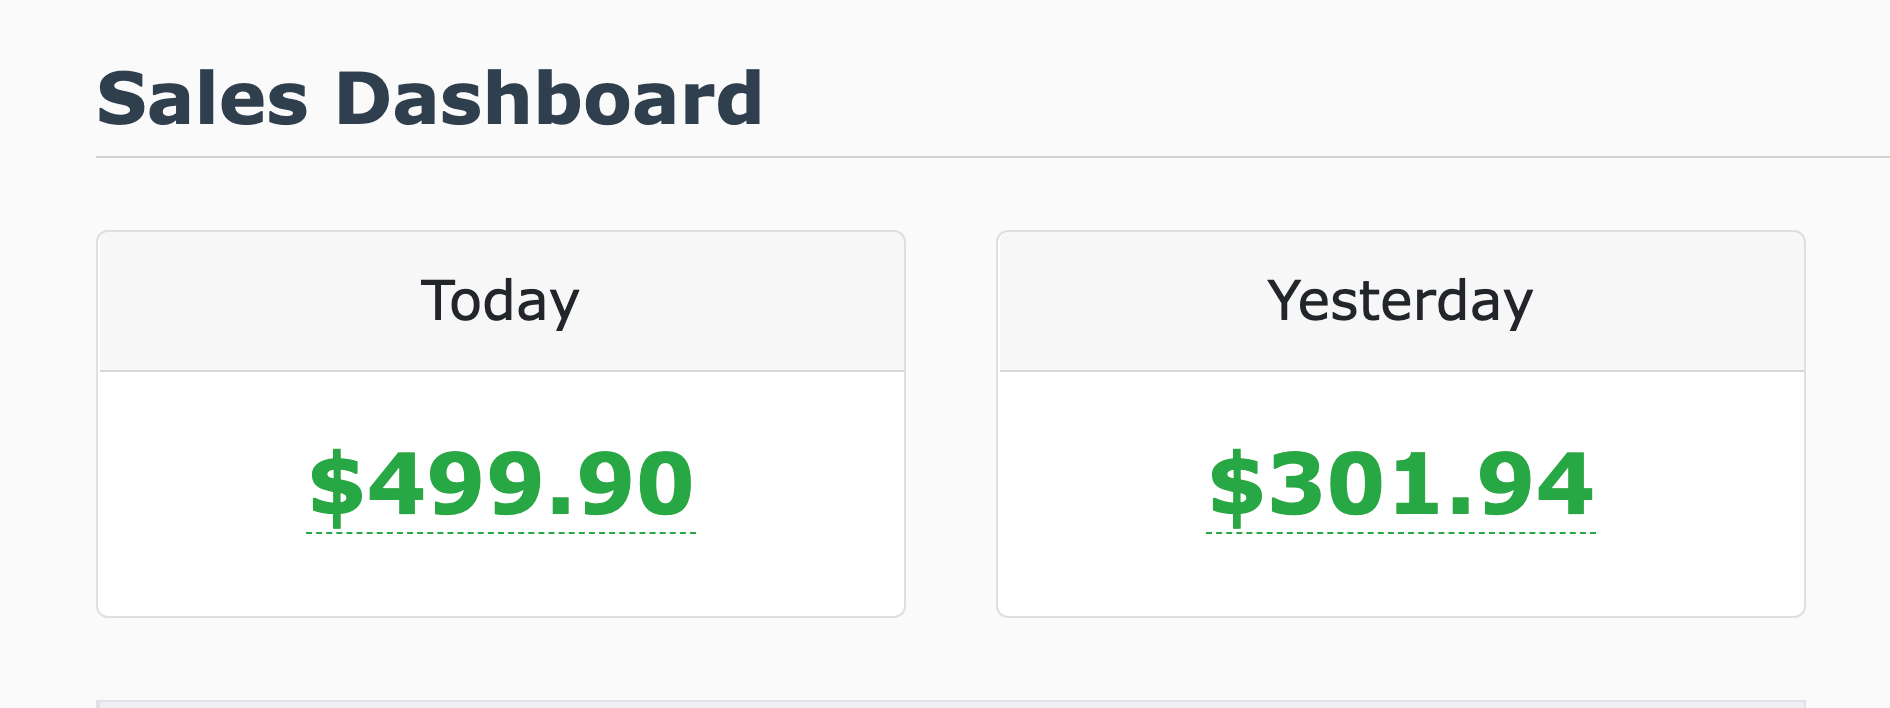Click the word "Dashboard" in the title
Image resolution: width=1890 pixels, height=708 pixels.
(549, 99)
